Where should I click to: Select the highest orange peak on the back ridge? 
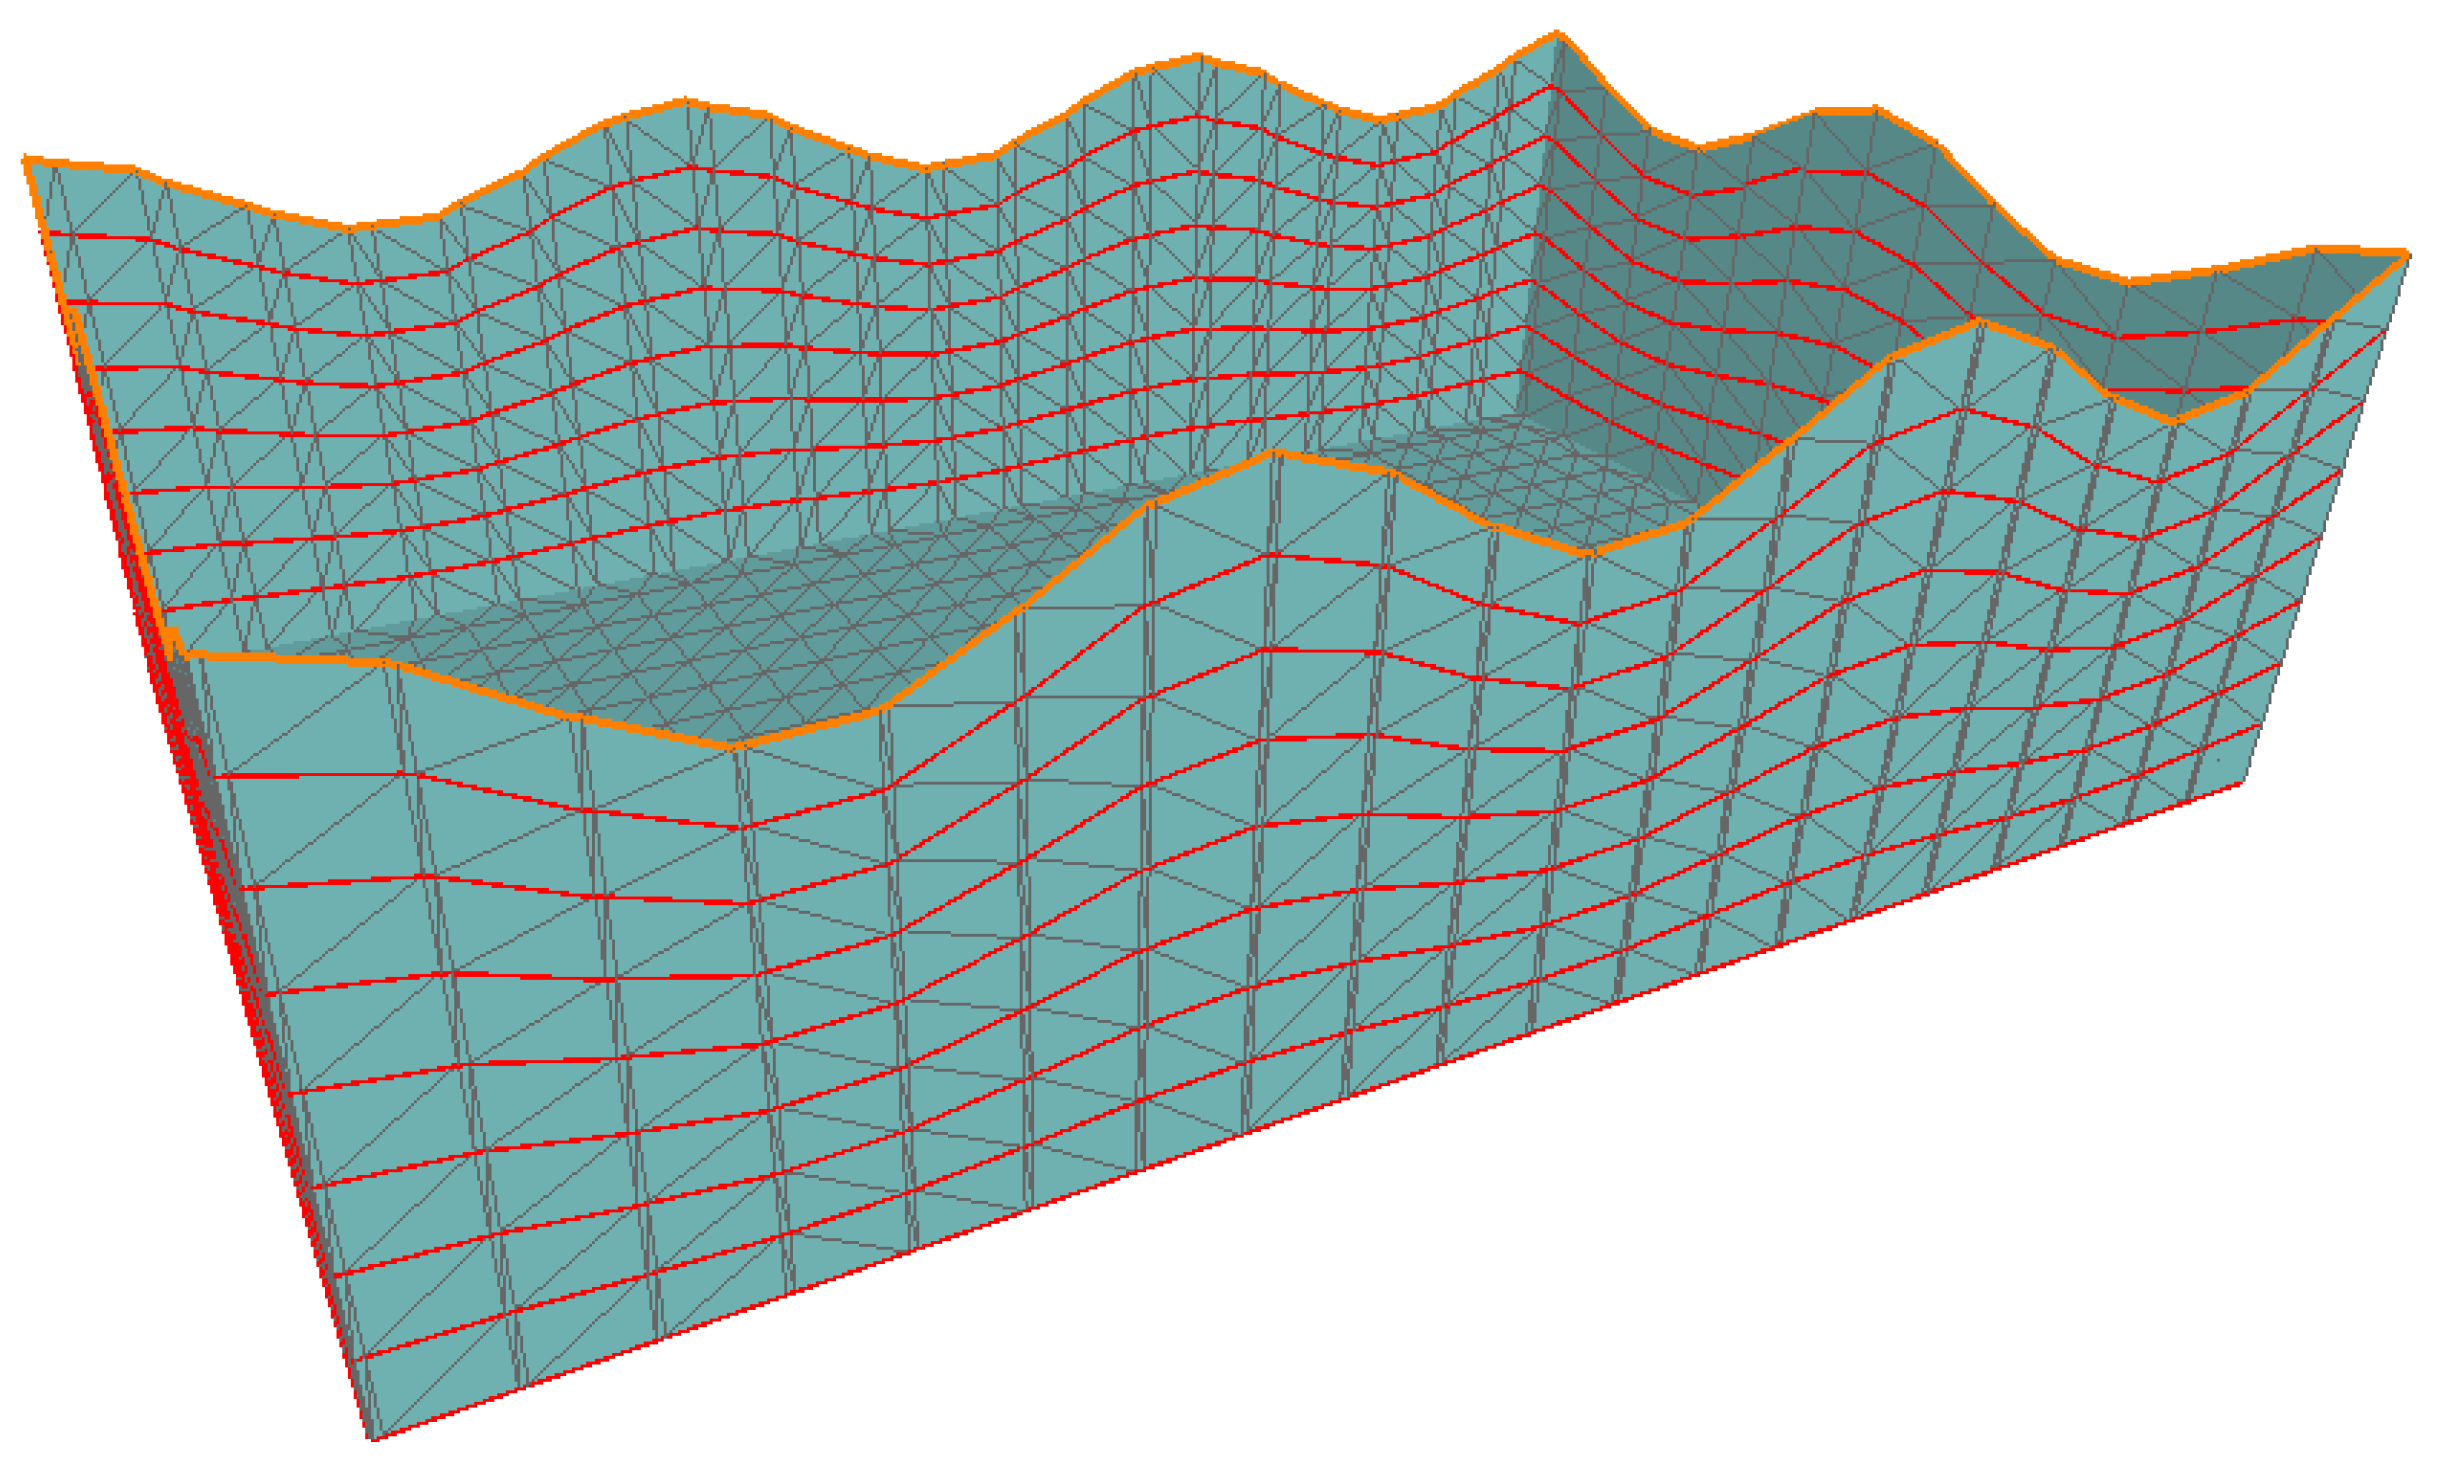[1556, 35]
